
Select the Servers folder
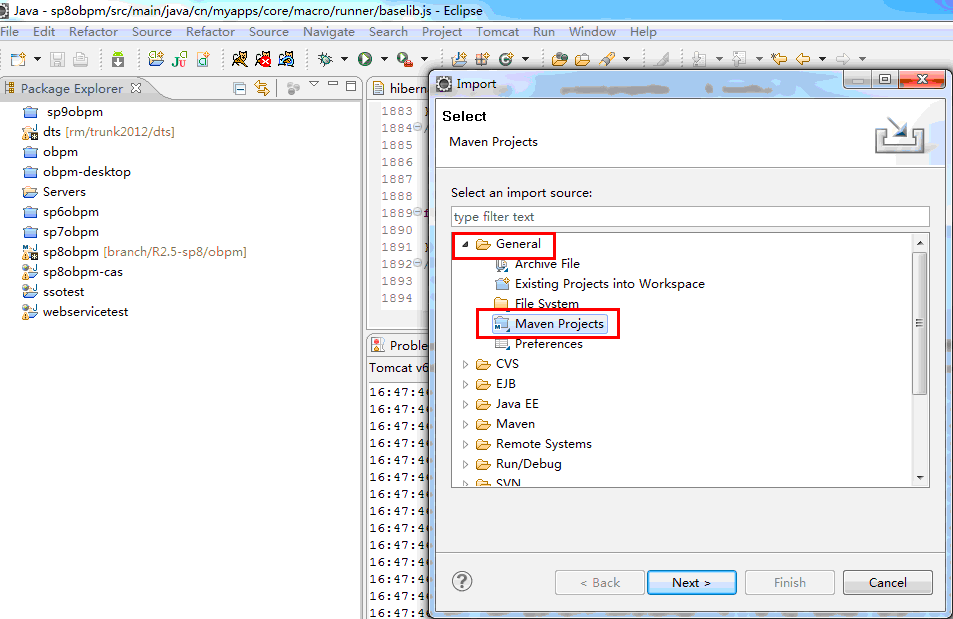click(x=64, y=192)
